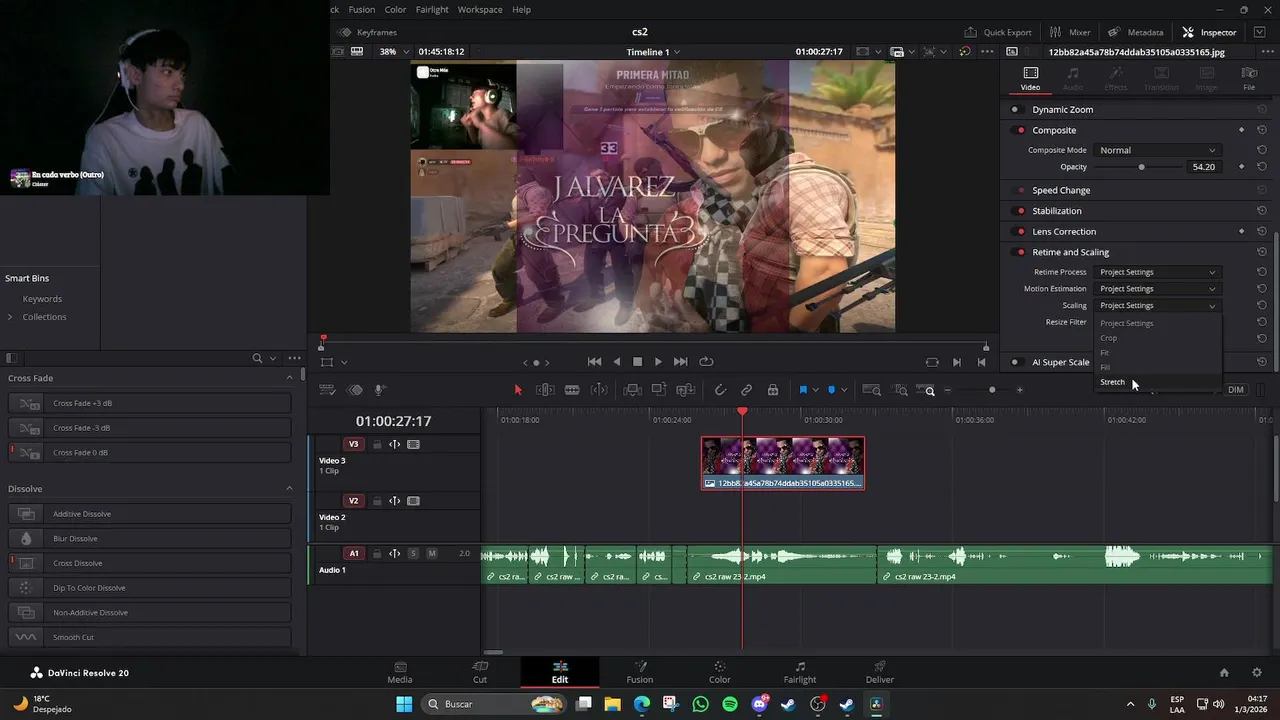The image size is (1280, 720).
Task: Switch to the Color page
Action: point(720,672)
